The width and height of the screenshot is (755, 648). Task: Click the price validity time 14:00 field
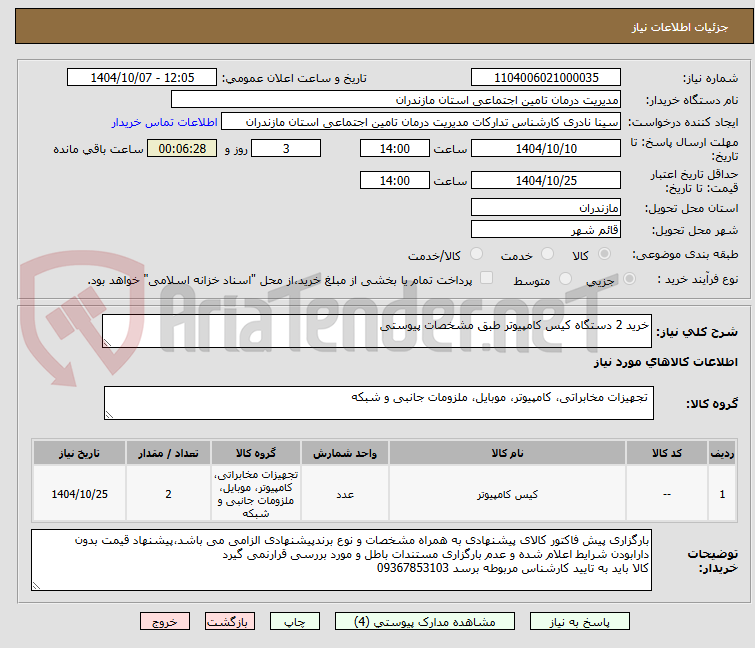click(x=394, y=181)
